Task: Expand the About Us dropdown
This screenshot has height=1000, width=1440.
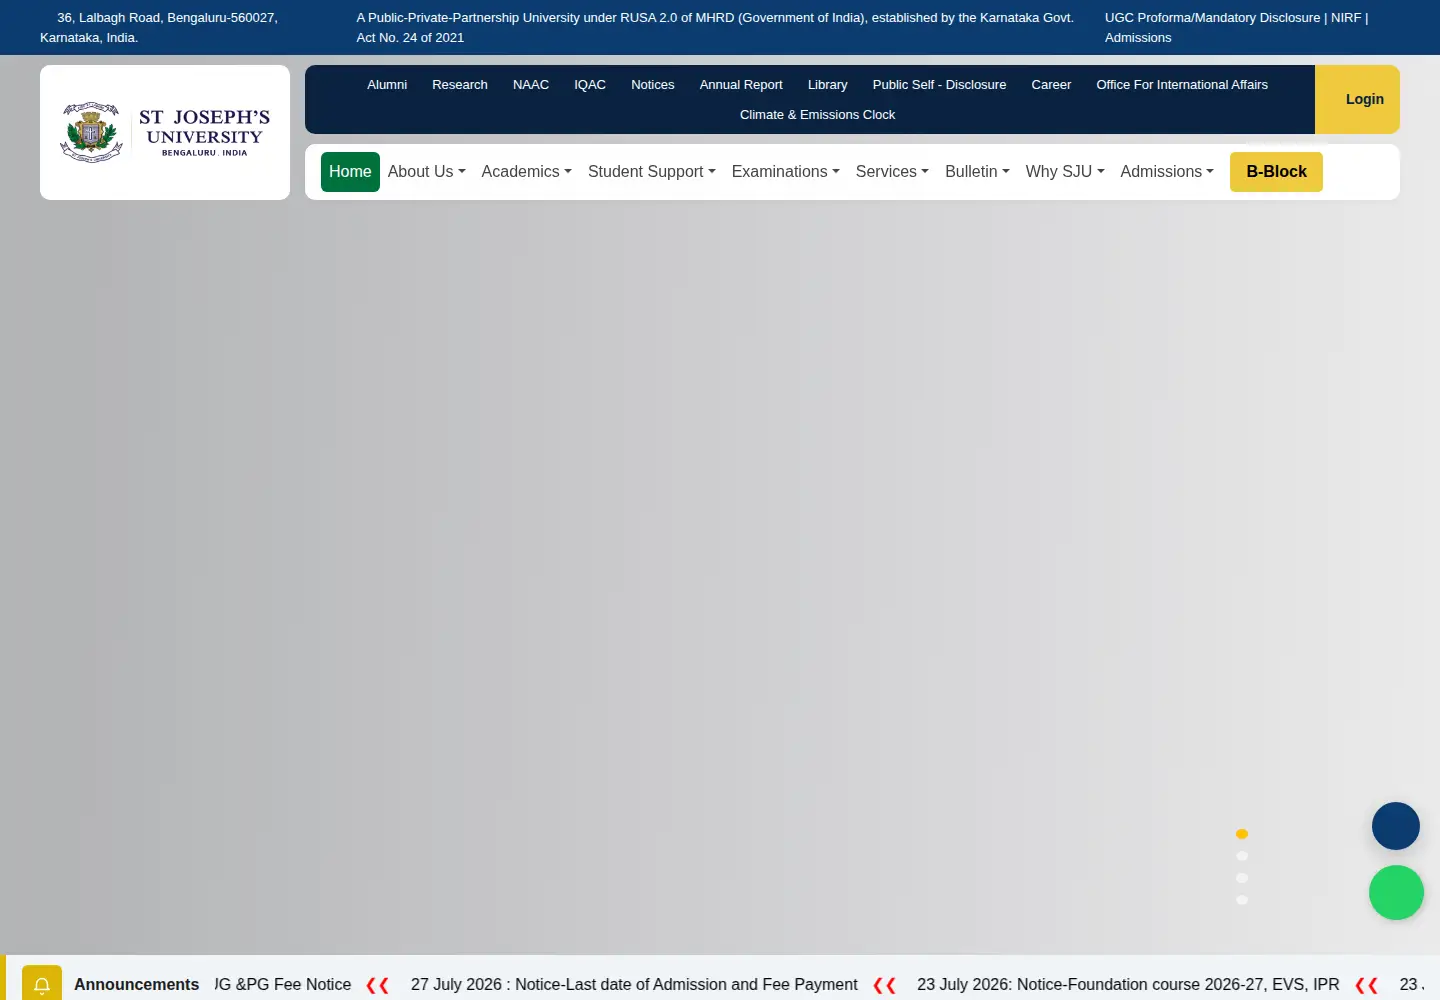Action: pyautogui.click(x=427, y=172)
